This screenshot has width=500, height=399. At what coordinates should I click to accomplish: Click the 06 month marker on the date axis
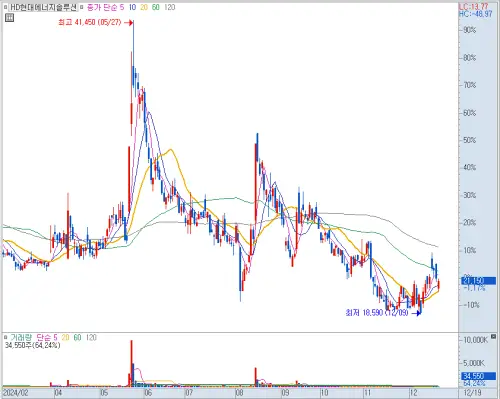click(x=148, y=393)
